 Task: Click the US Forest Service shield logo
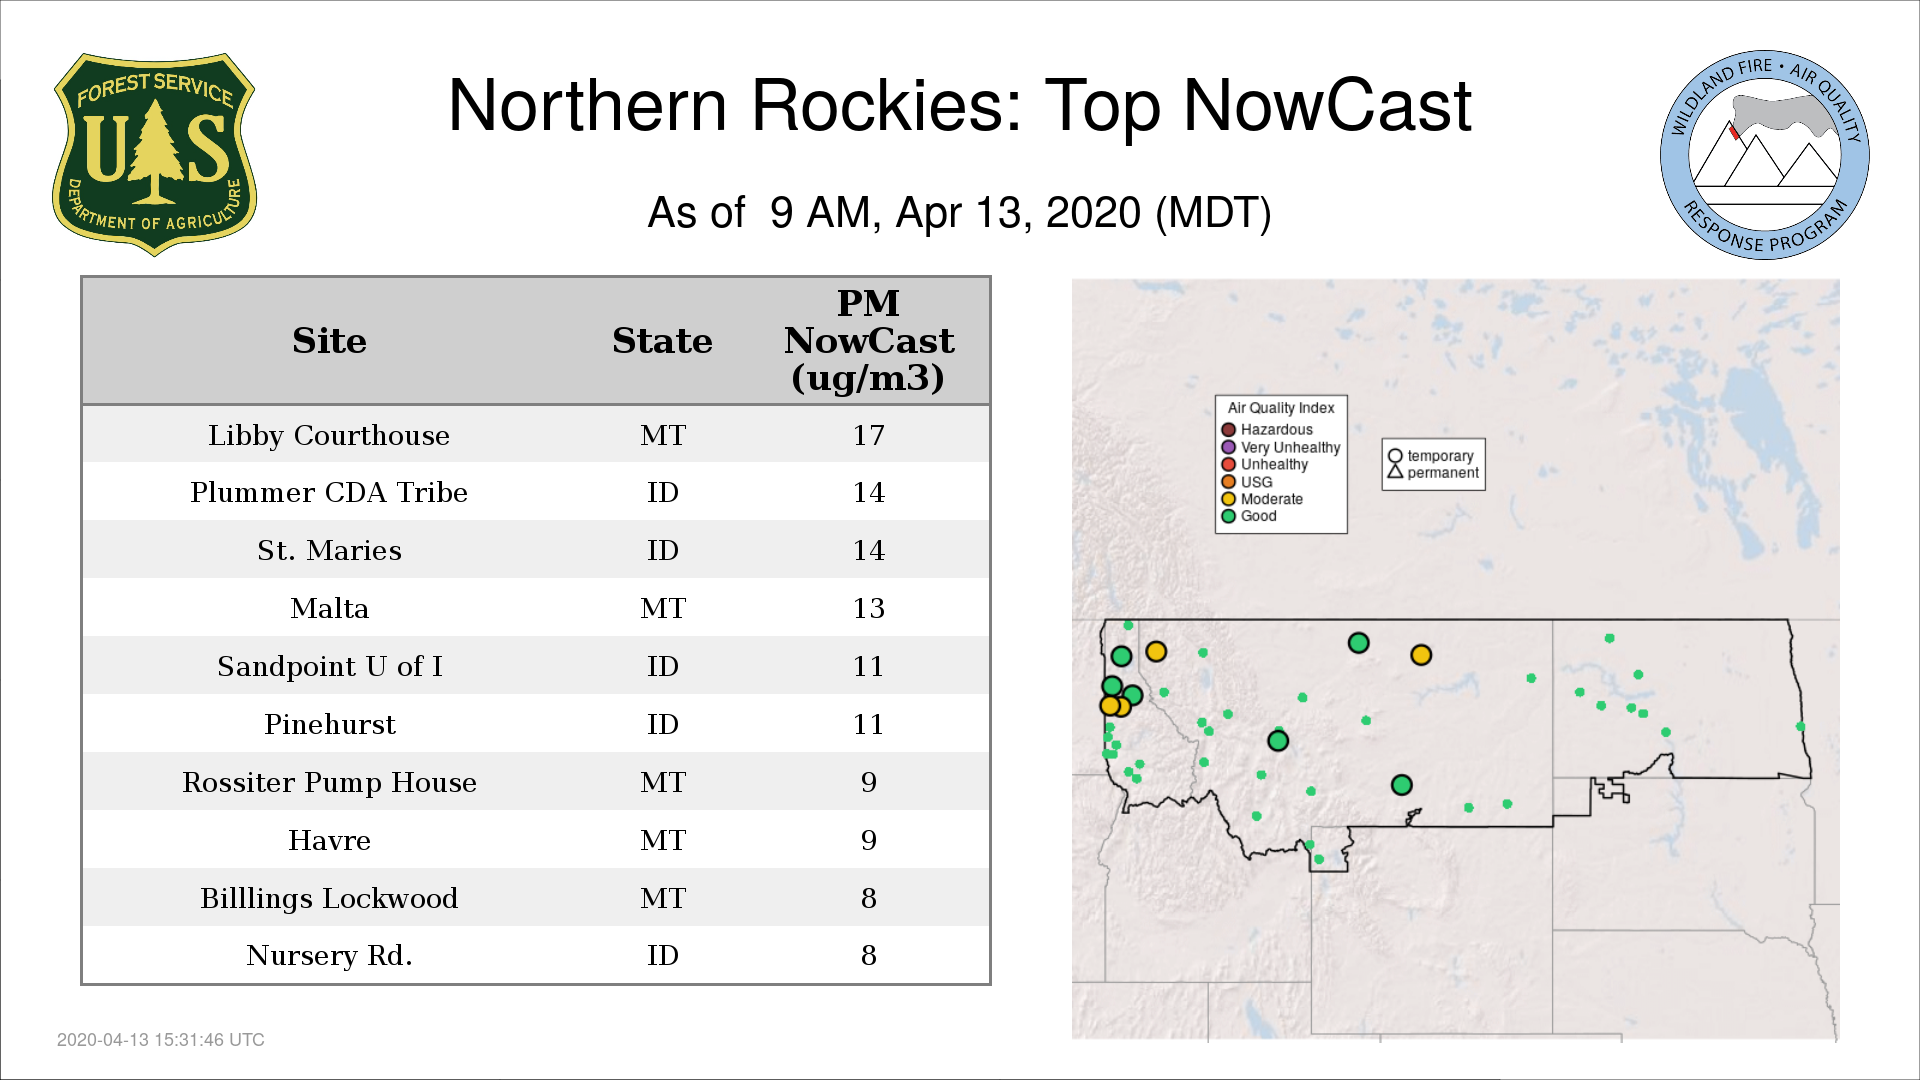pos(154,155)
